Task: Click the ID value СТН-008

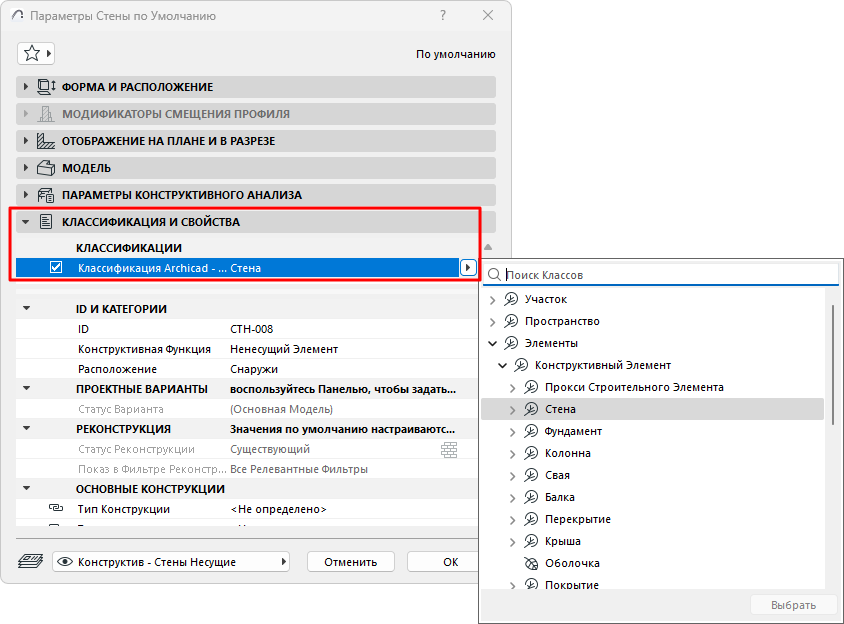Action: (x=251, y=329)
